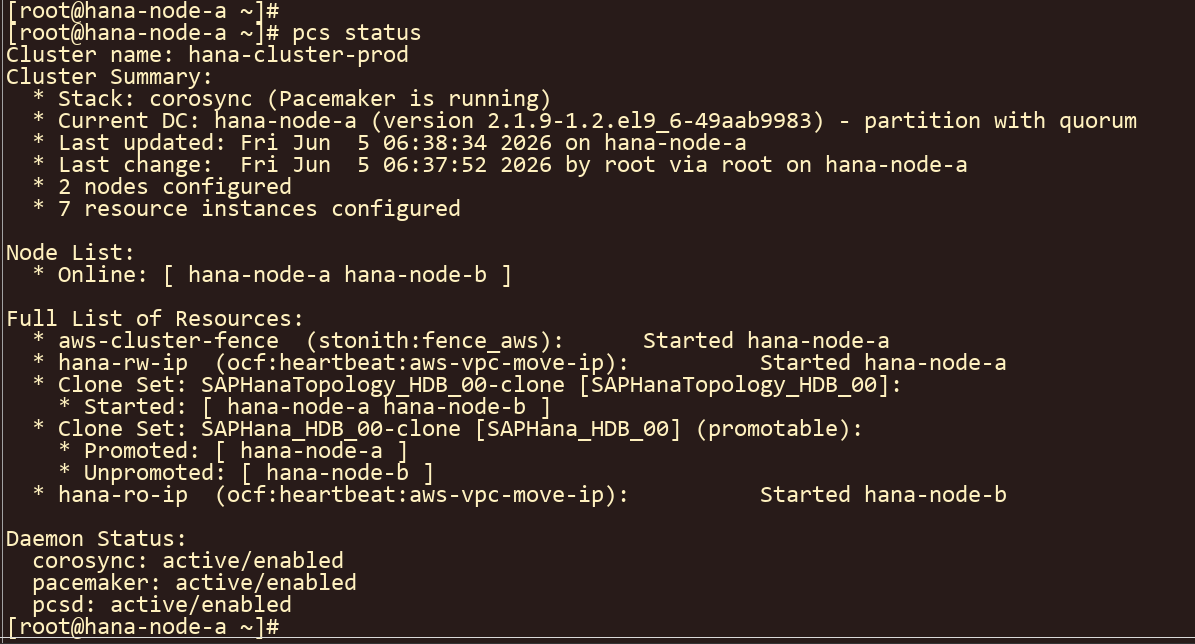Click hana-node-b in the Online node list
The height and width of the screenshot is (644, 1195).
(415, 275)
